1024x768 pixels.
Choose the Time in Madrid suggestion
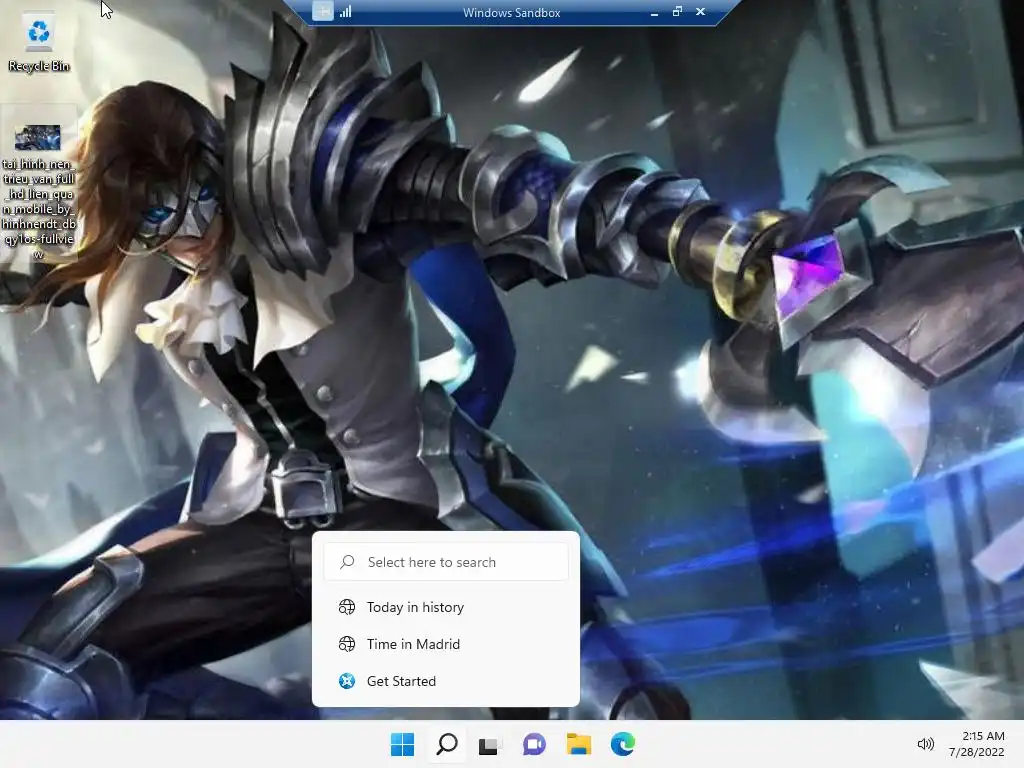(x=446, y=644)
